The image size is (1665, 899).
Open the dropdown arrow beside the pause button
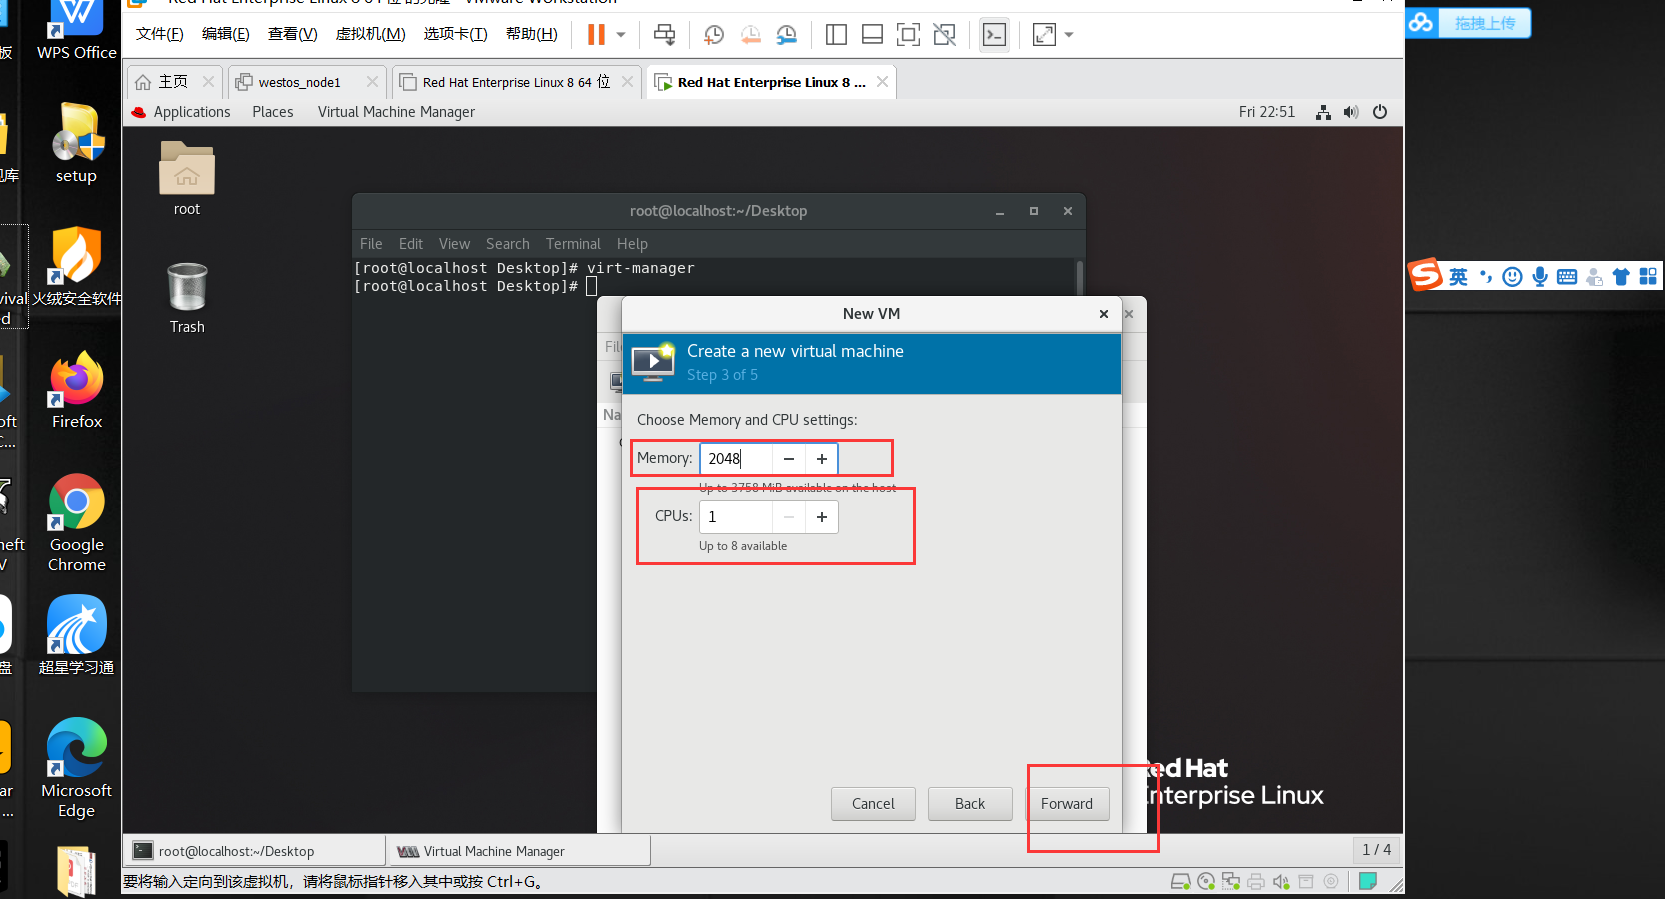tap(621, 35)
